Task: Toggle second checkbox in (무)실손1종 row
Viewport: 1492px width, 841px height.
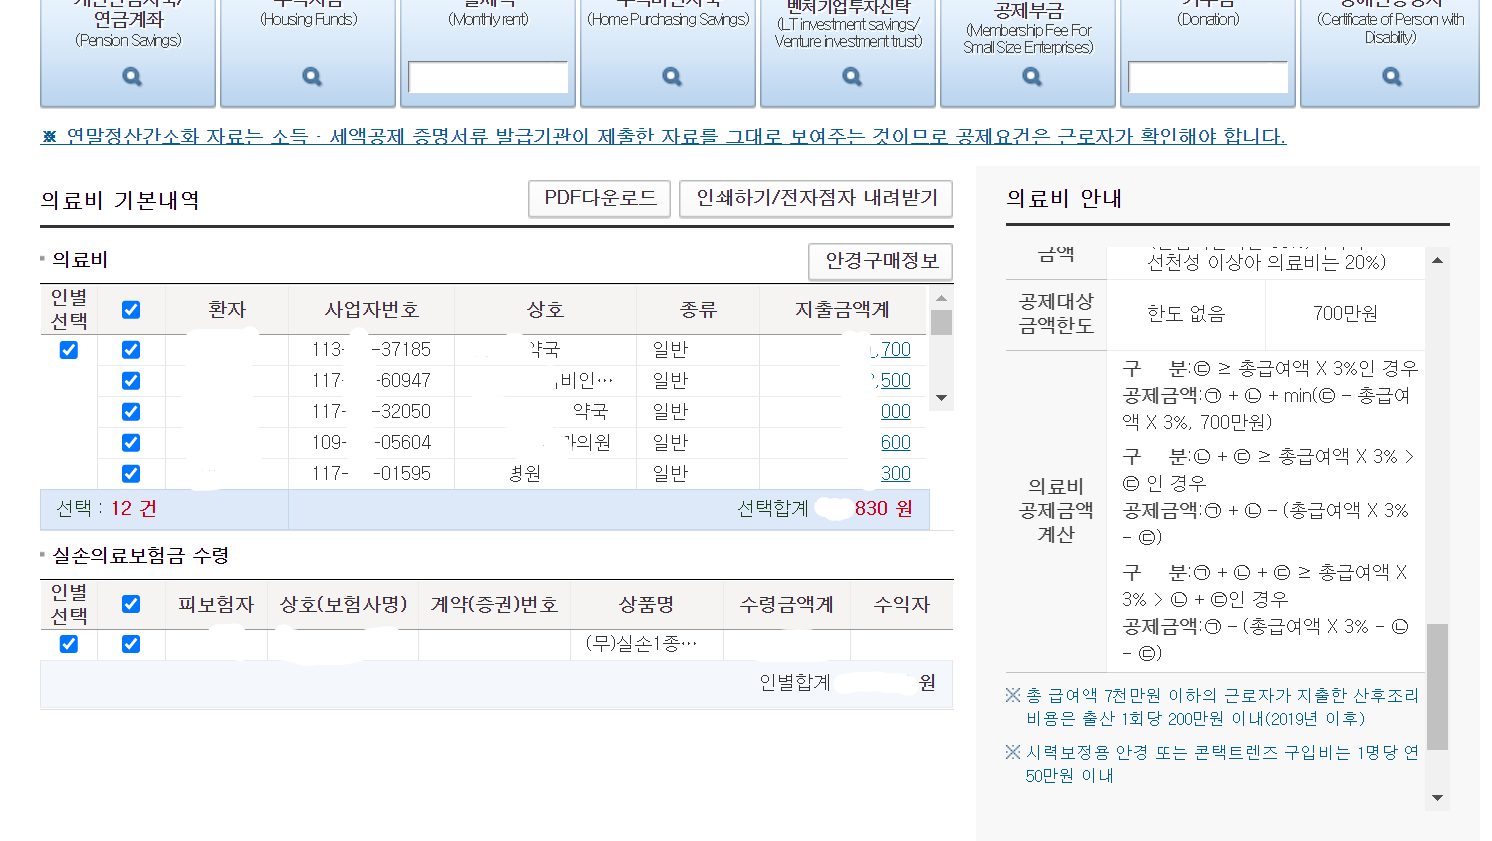Action: (x=131, y=644)
